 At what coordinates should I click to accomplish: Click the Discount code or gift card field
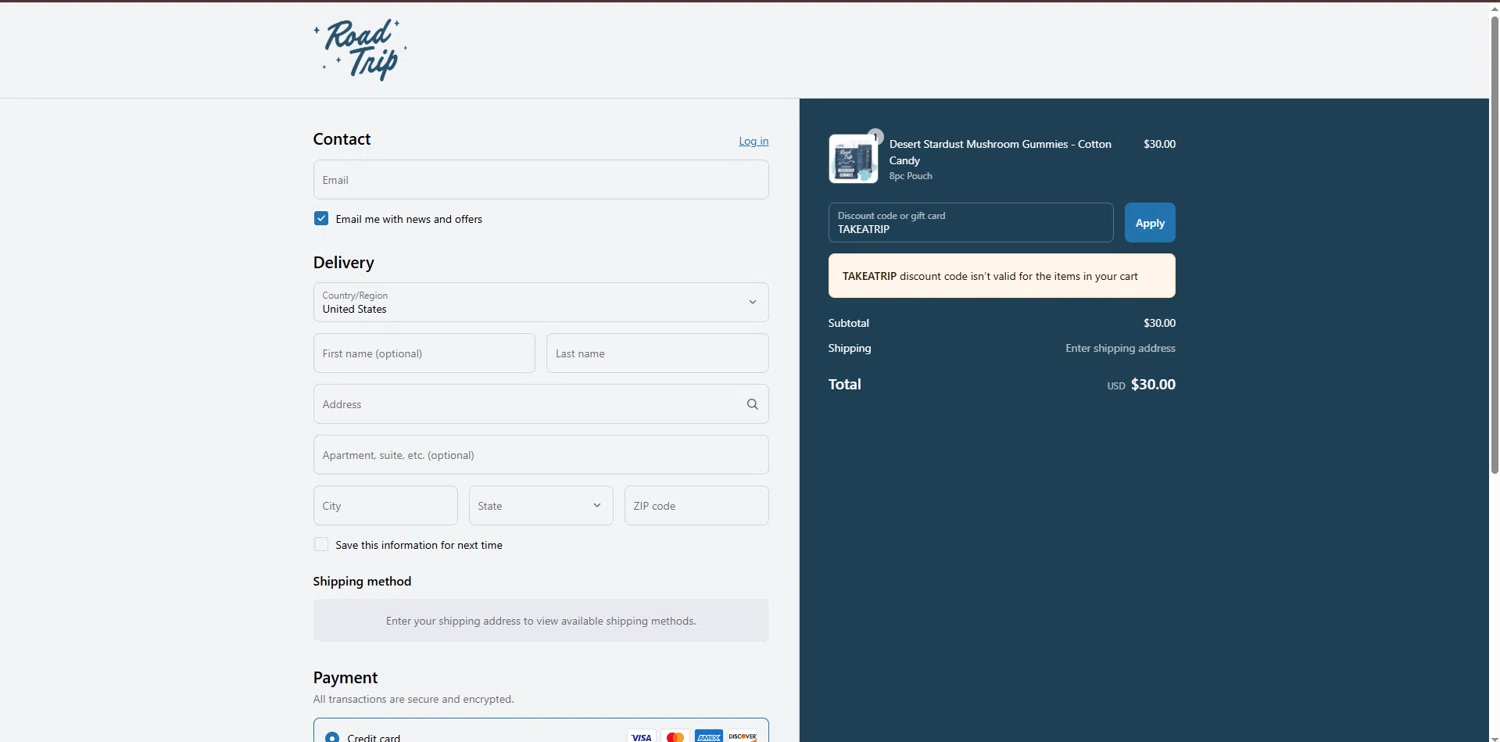coord(971,223)
